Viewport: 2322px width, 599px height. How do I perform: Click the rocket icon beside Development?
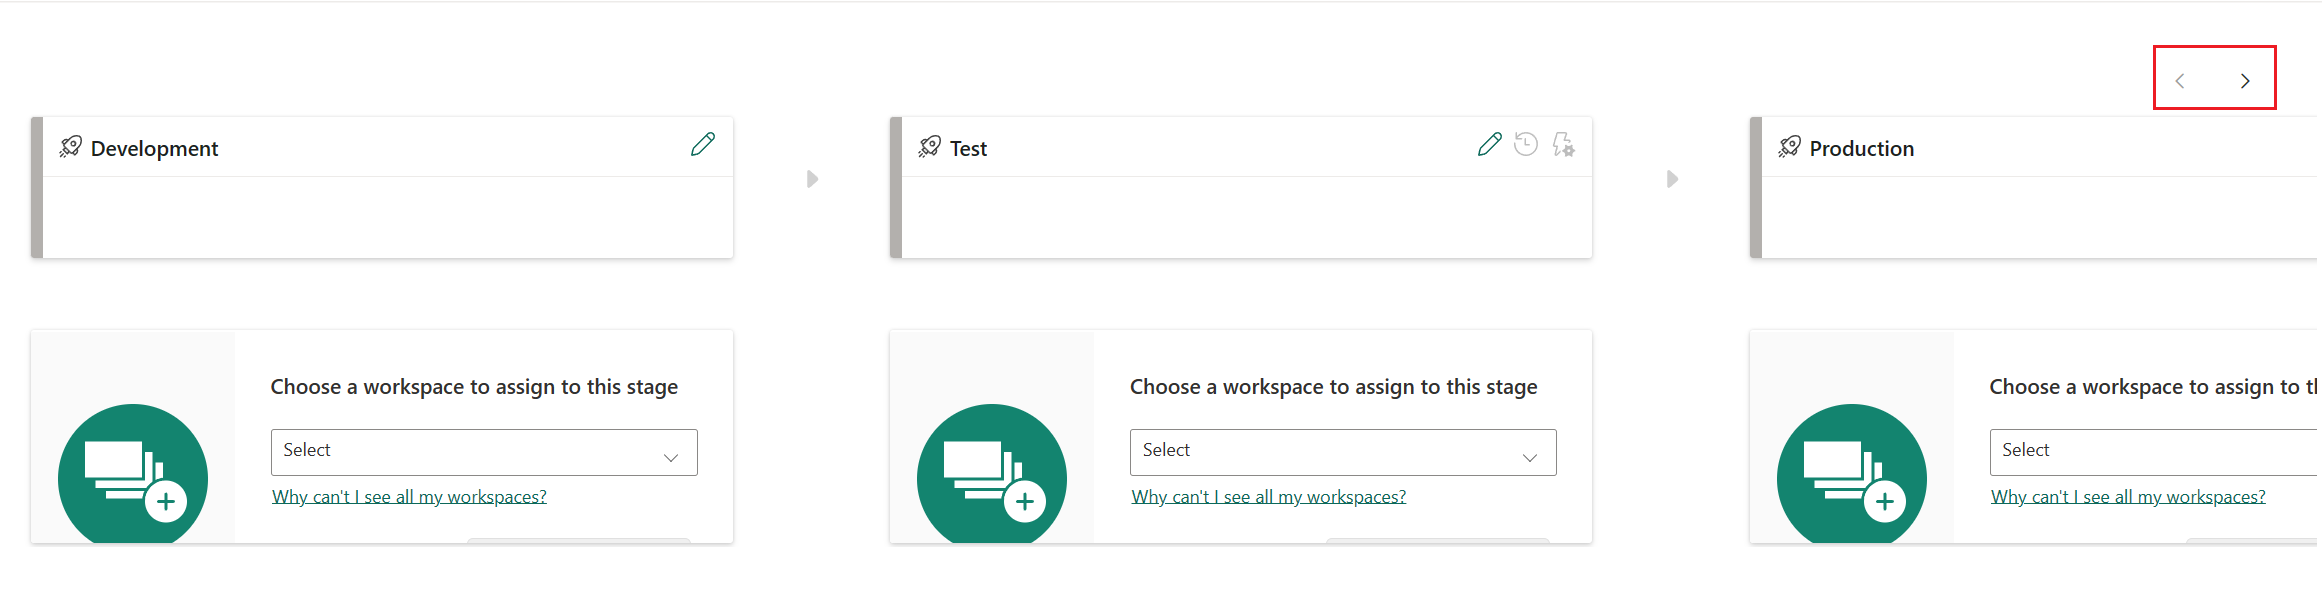(70, 147)
